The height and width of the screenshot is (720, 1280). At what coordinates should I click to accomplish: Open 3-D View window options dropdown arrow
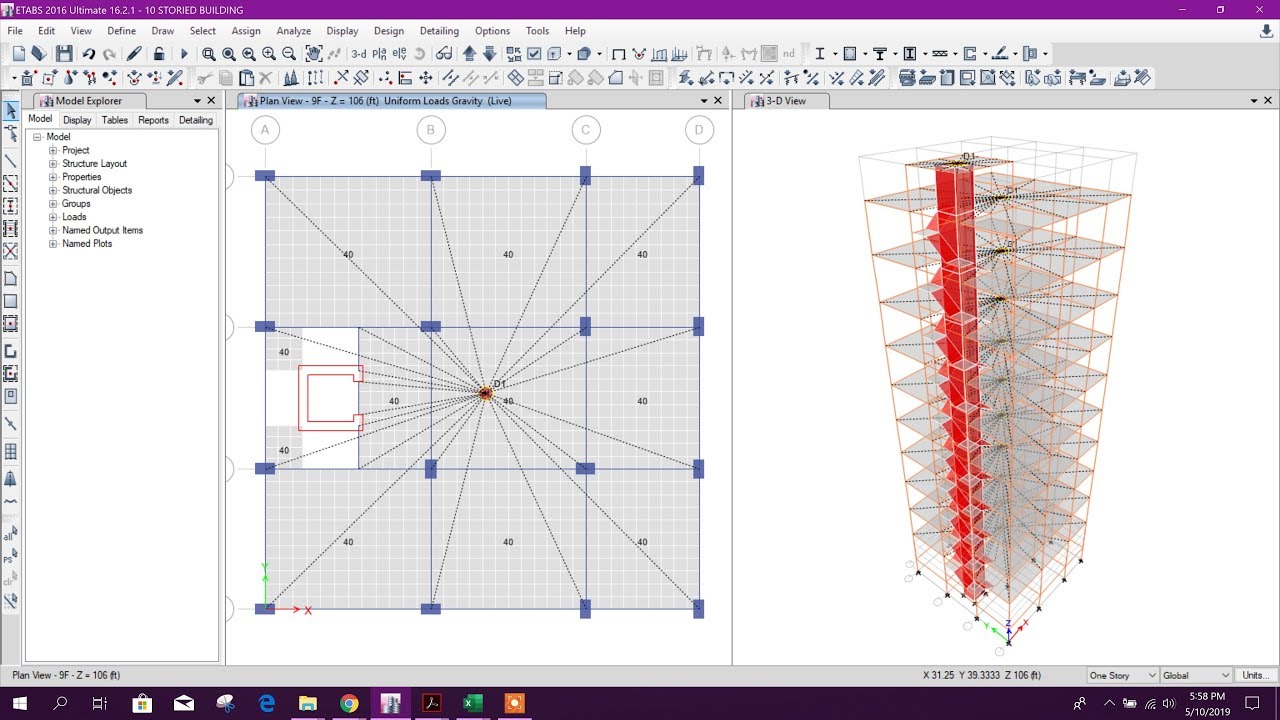click(x=1254, y=101)
